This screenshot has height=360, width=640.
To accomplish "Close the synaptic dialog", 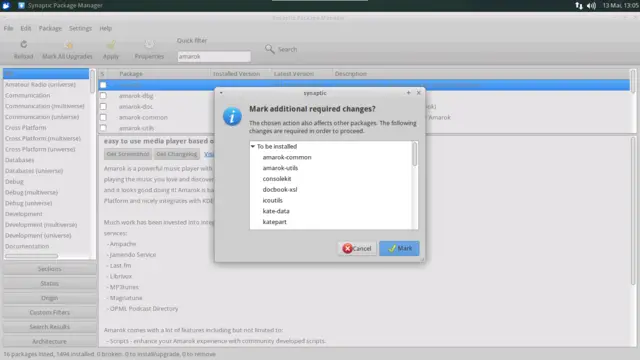I will [x=418, y=93].
